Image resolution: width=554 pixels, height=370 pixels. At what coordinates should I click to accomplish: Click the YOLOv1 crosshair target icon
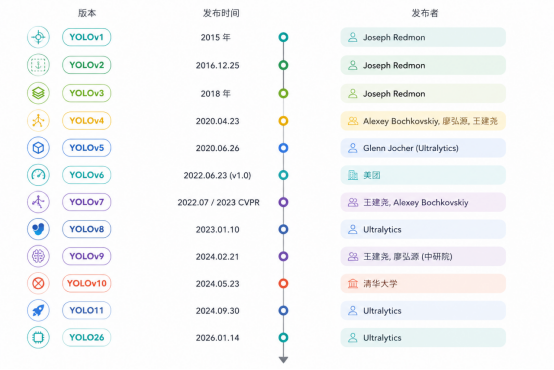38,37
